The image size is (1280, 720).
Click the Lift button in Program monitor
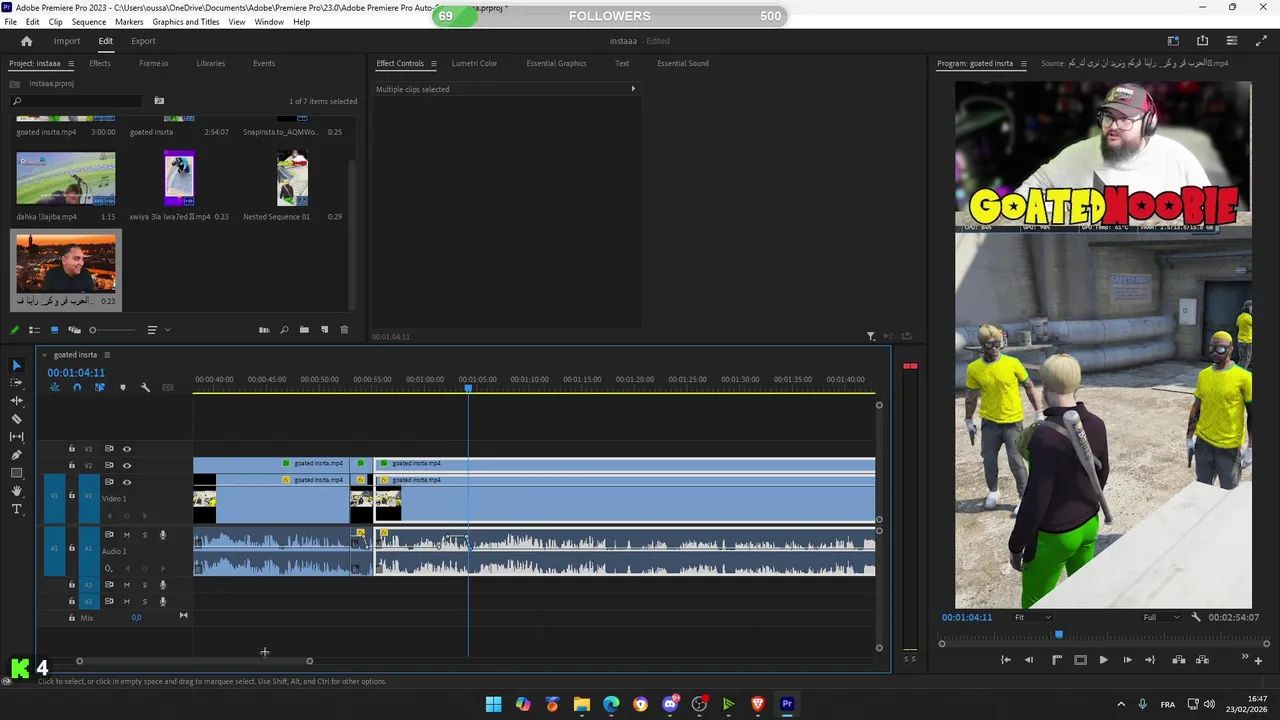[1179, 660]
